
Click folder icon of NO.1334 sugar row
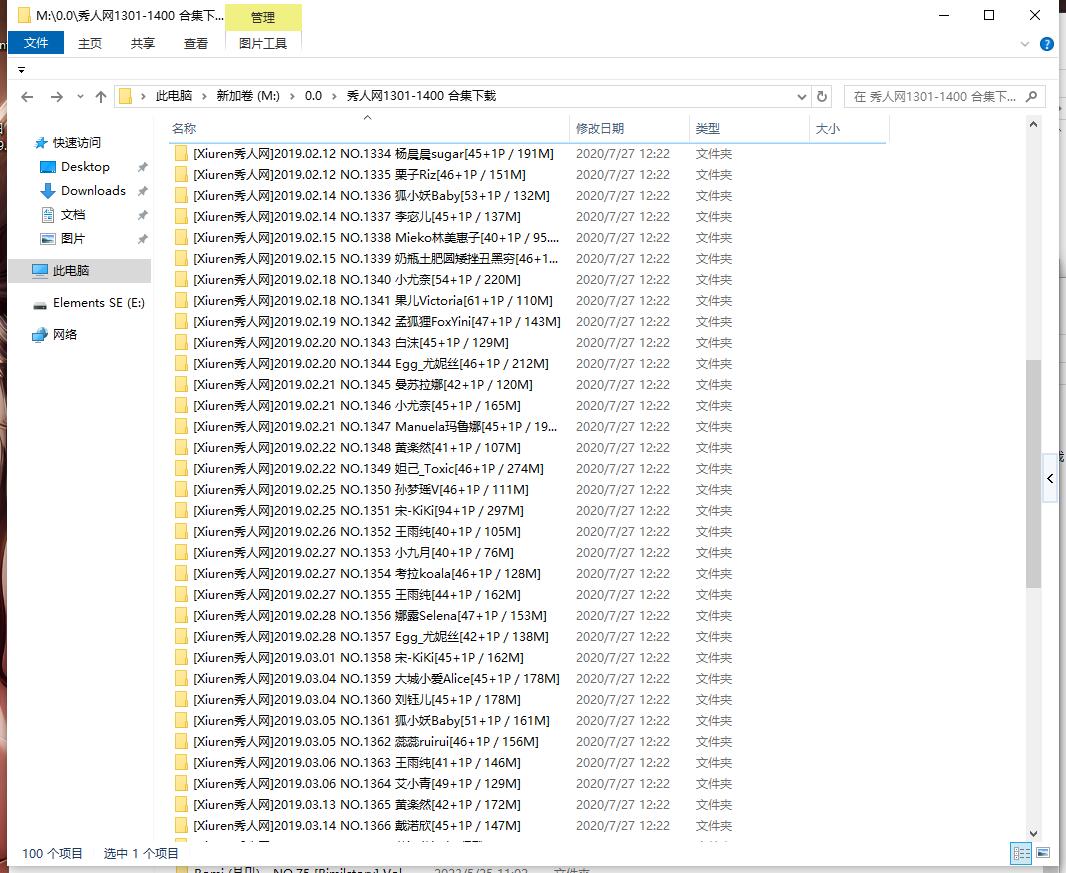[182, 154]
